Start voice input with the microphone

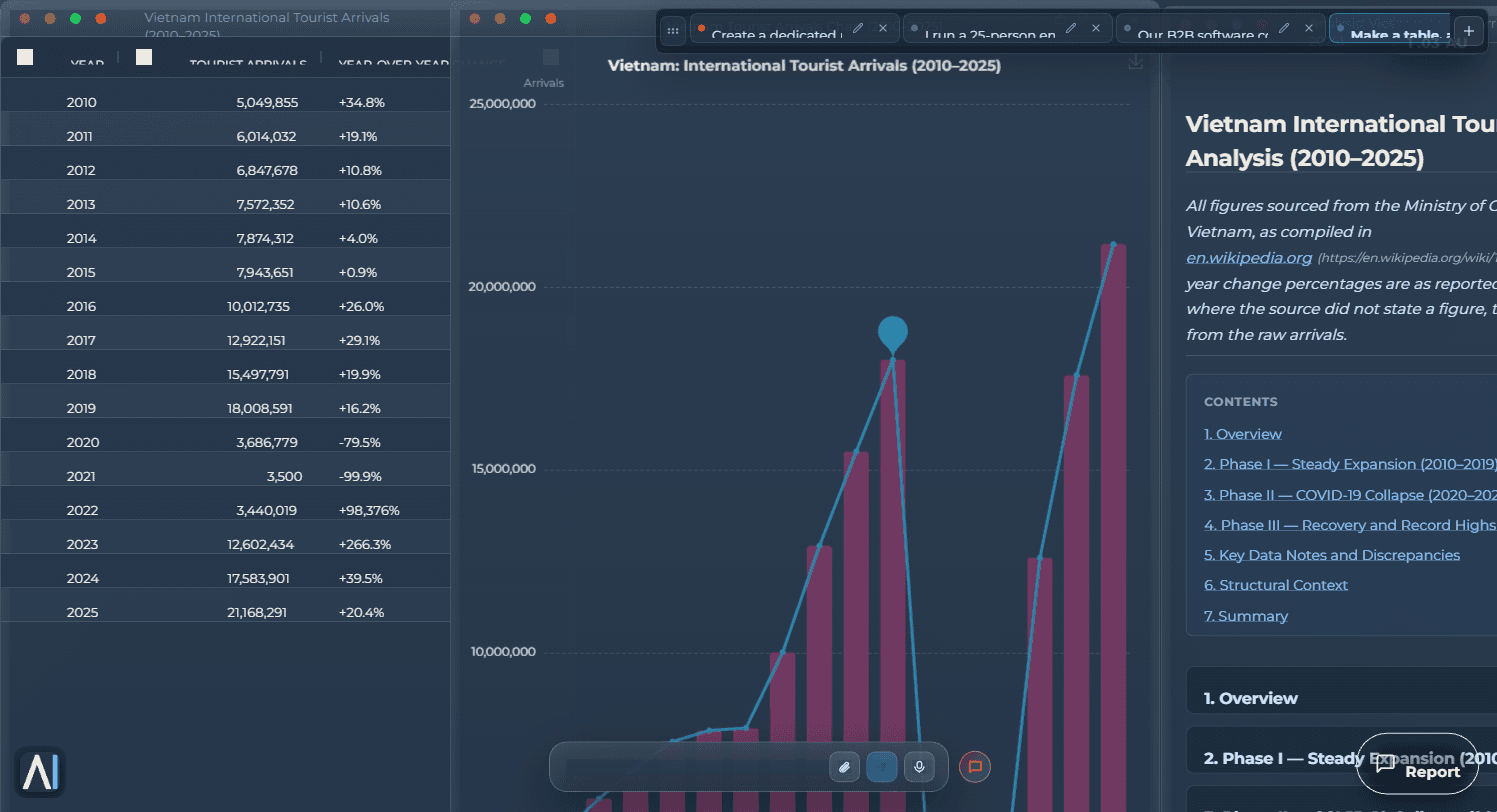coord(919,767)
